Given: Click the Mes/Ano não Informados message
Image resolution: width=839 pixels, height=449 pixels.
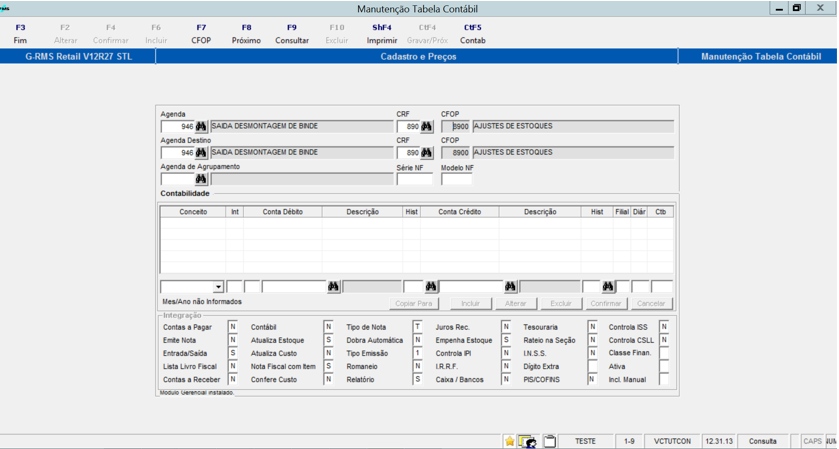Looking at the screenshot, I should click(x=202, y=302).
